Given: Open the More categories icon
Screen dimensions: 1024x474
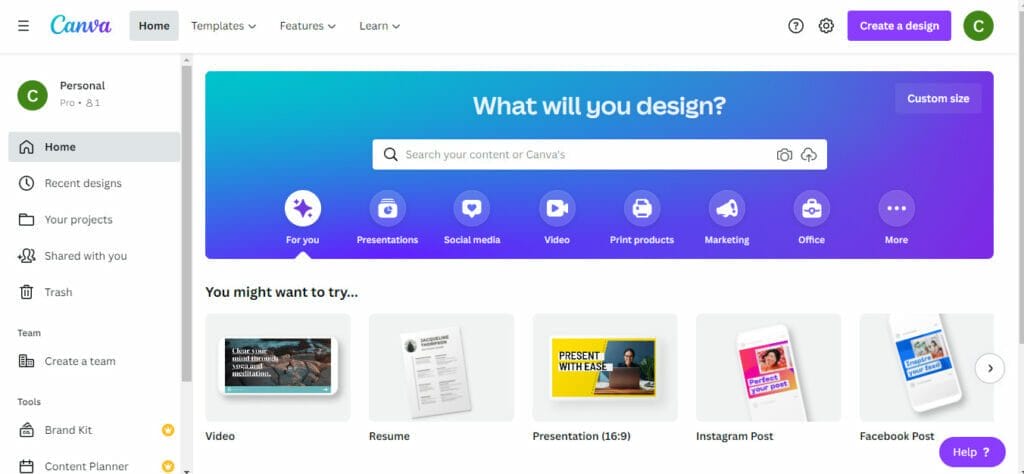Looking at the screenshot, I should click(897, 208).
